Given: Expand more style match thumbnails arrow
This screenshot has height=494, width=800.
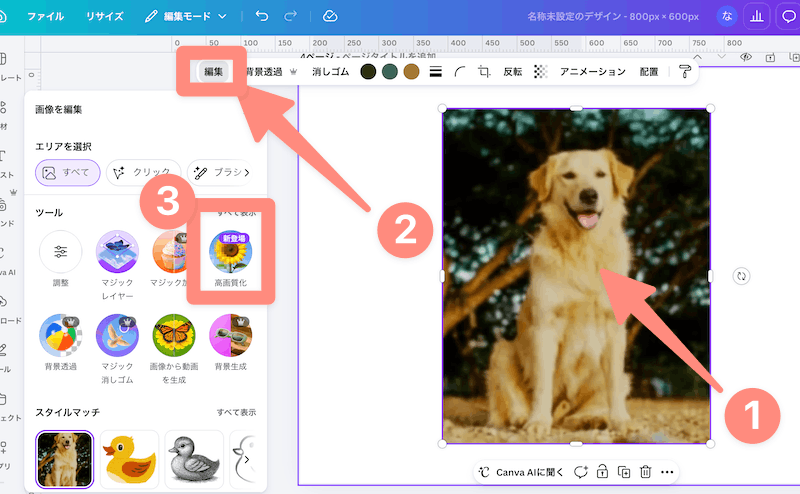Looking at the screenshot, I should point(247,459).
